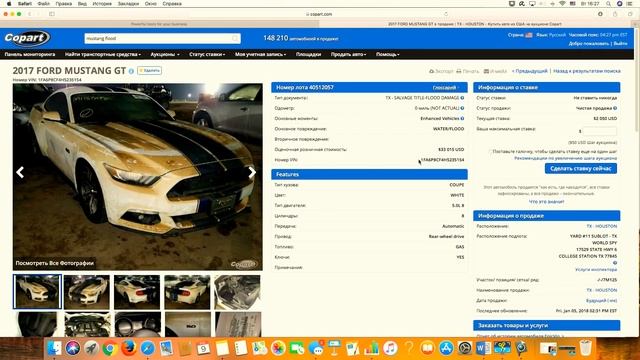Screen dimensions: 640x360
Task: Open Firefox from the dock
Action: click(129, 348)
